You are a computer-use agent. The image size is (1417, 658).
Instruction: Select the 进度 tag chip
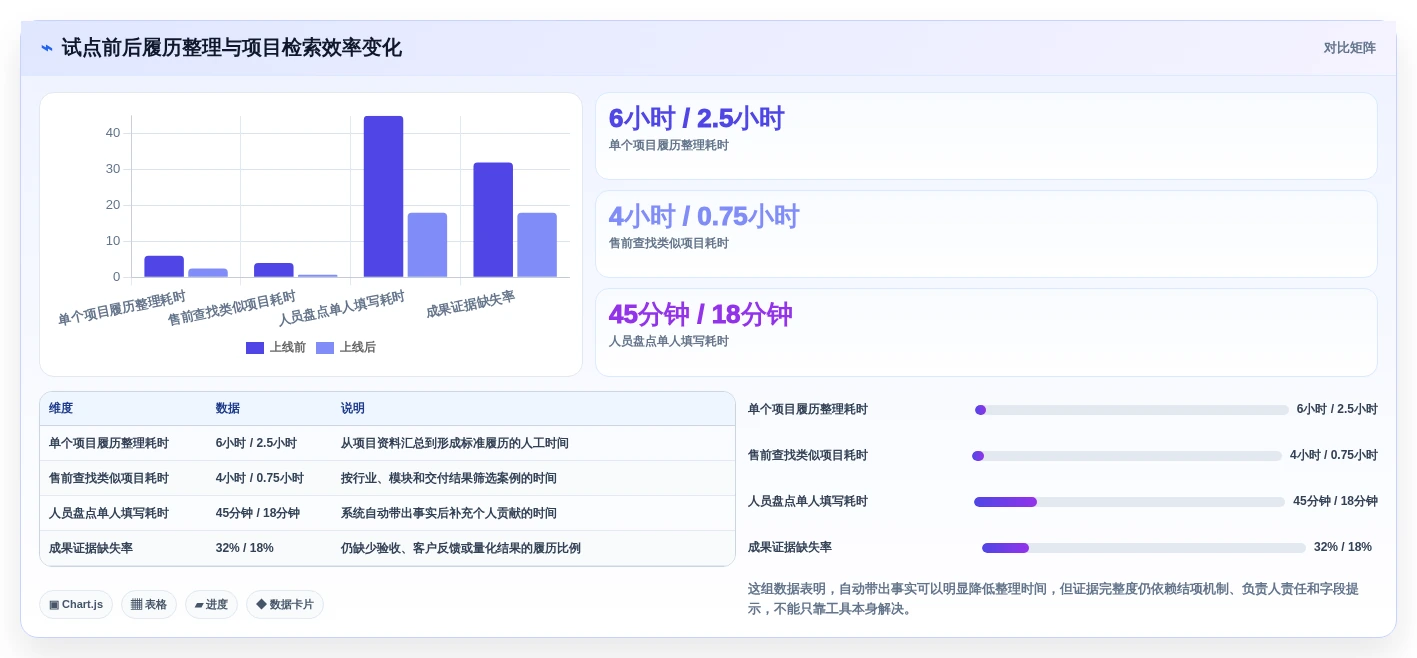tap(211, 604)
